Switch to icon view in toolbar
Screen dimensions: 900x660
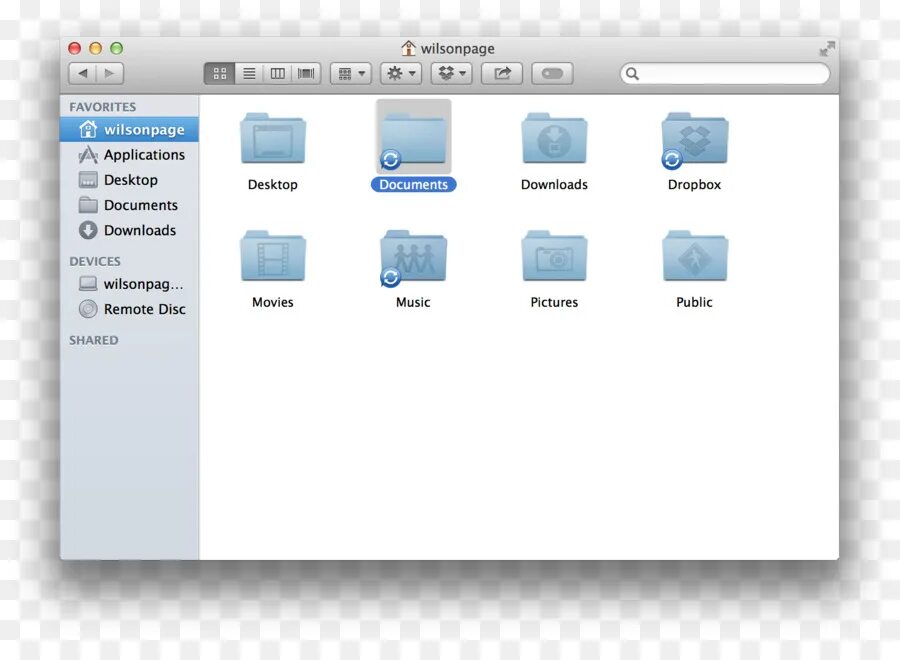pyautogui.click(x=220, y=73)
